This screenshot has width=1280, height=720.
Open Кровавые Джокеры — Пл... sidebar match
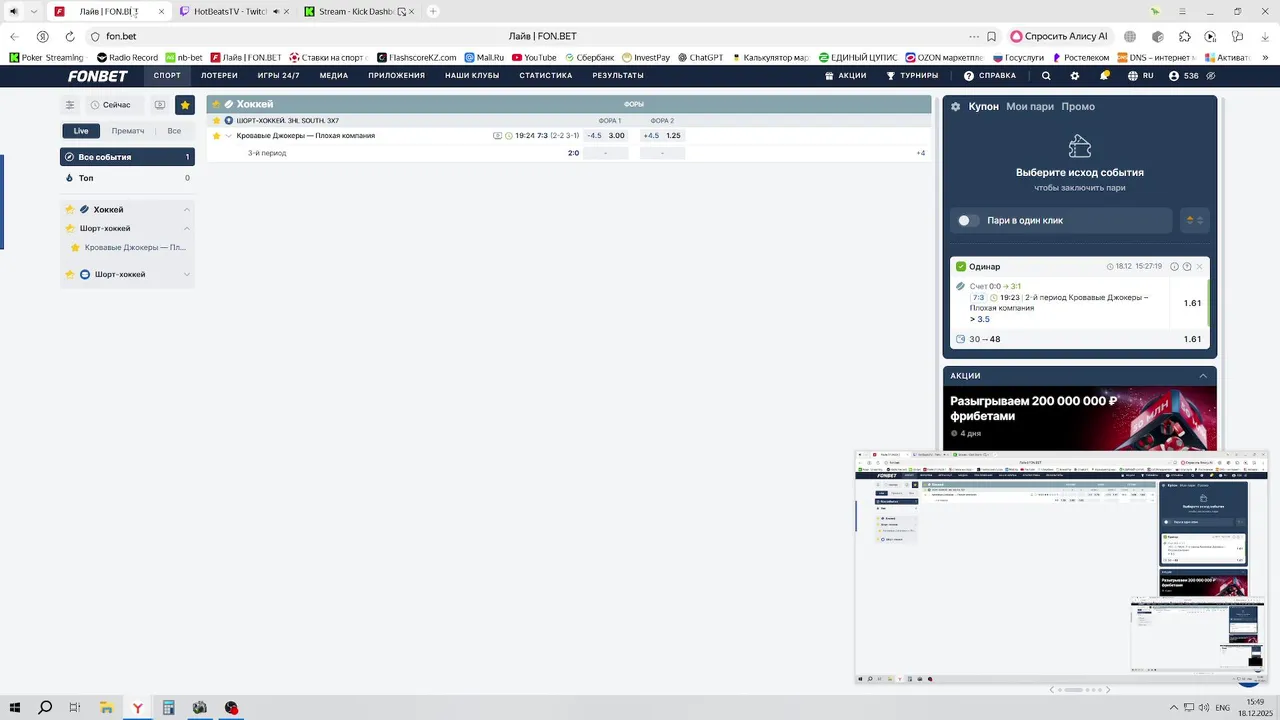click(135, 247)
